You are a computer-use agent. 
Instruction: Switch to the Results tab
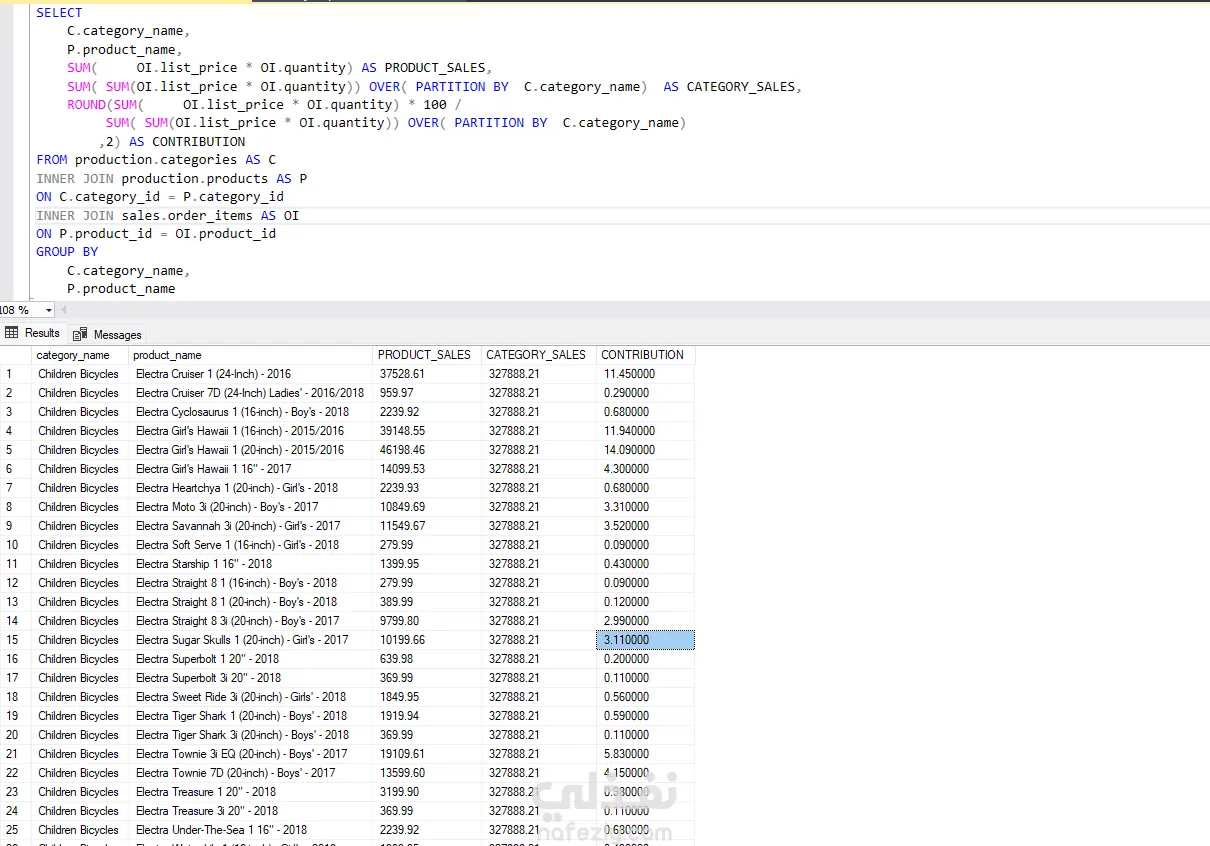33,333
